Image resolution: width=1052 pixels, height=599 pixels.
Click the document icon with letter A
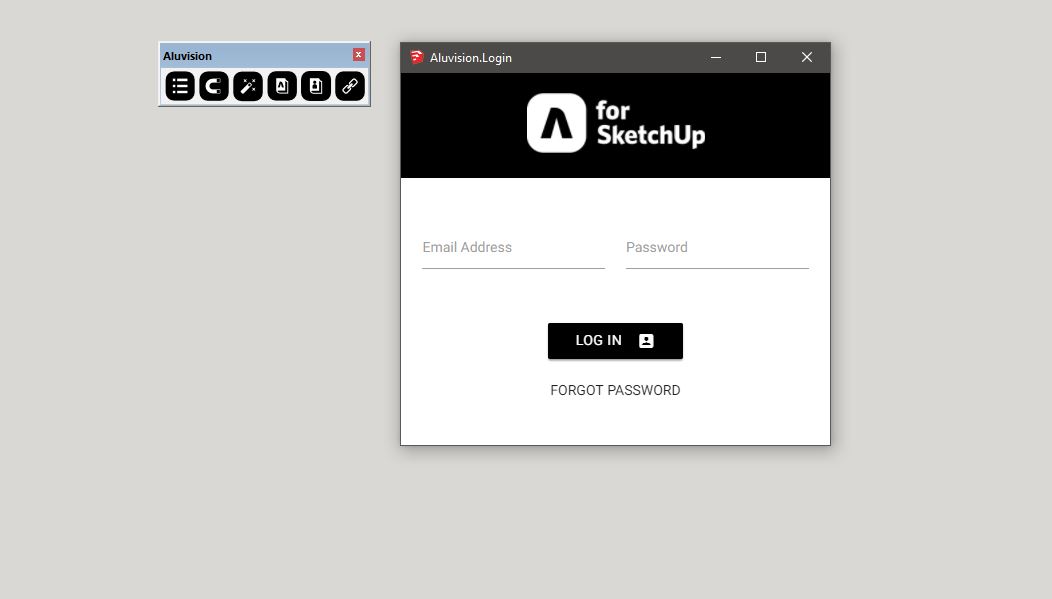pyautogui.click(x=282, y=87)
